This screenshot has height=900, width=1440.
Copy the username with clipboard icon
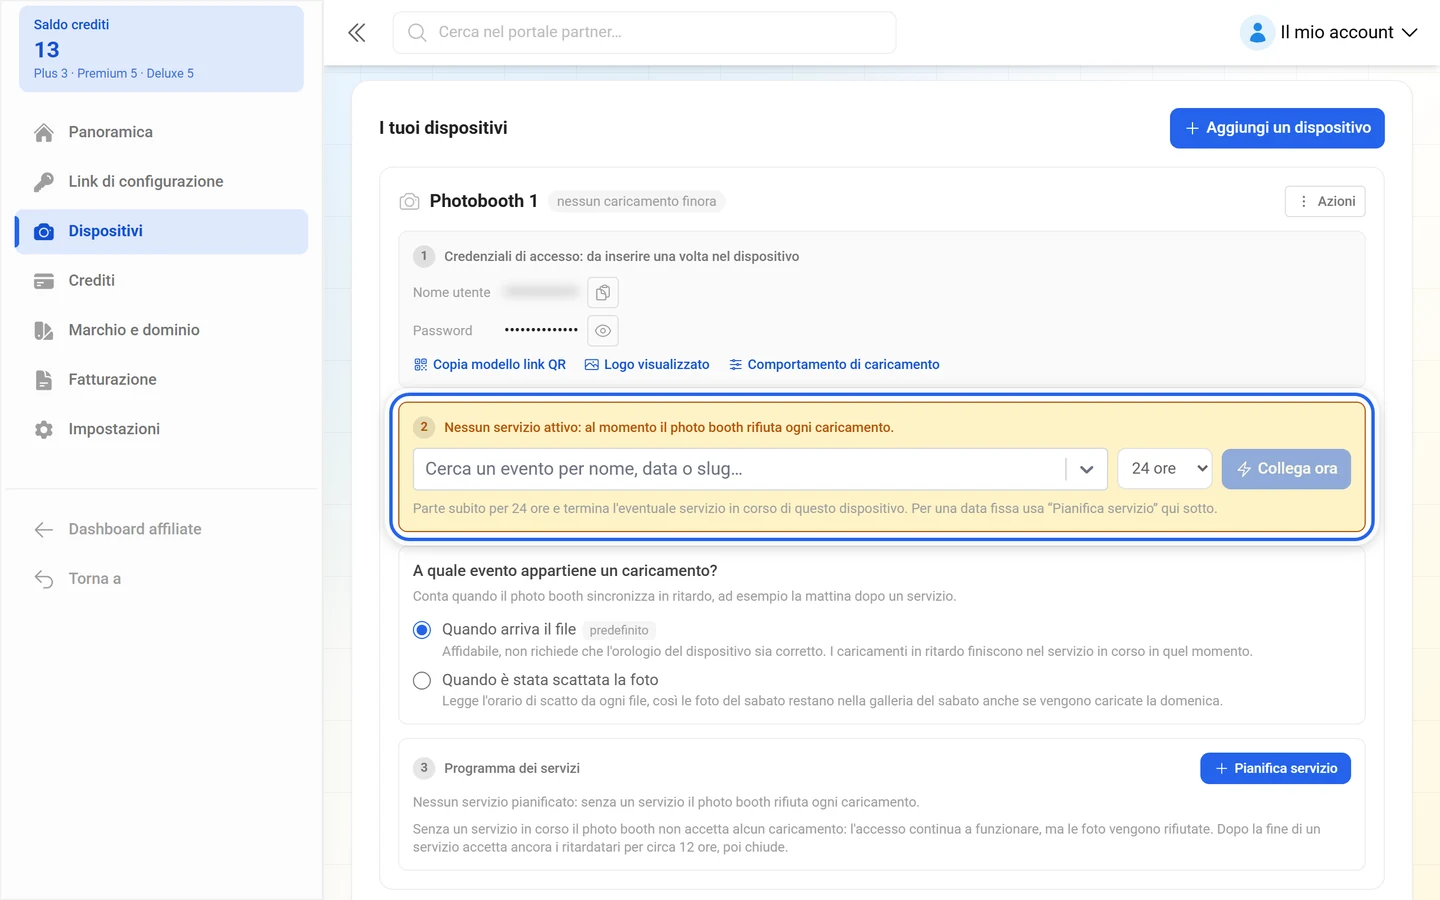[603, 293]
